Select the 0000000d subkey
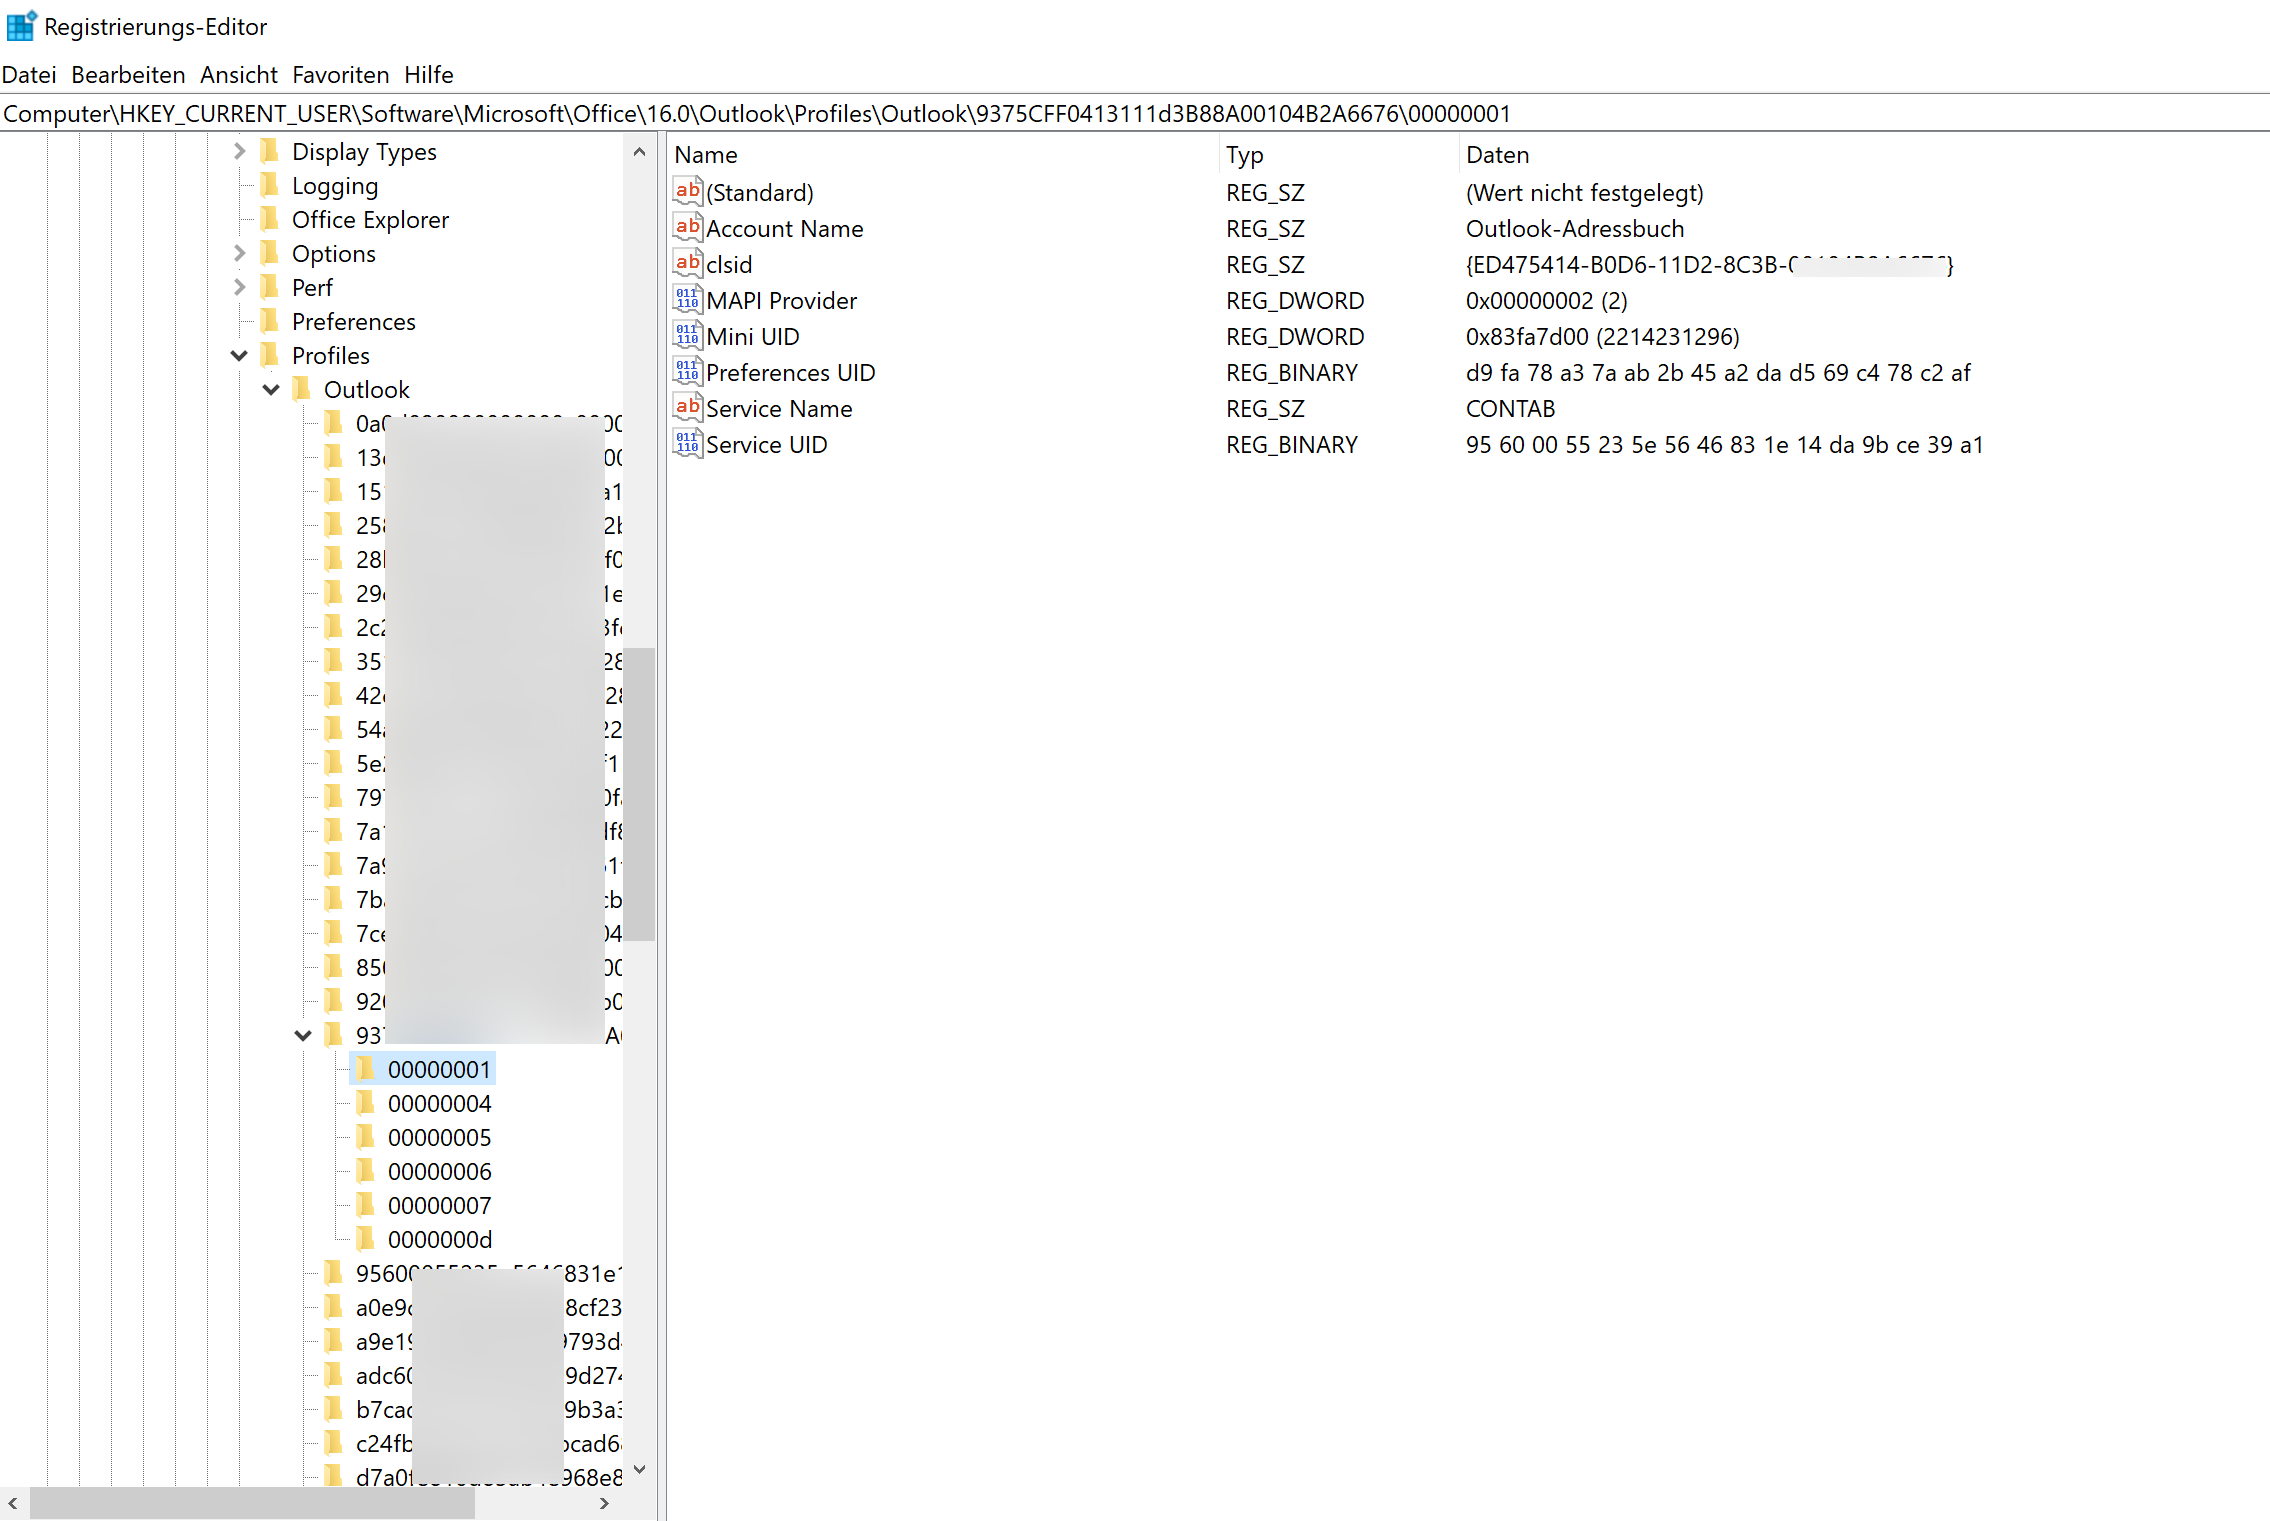The image size is (2270, 1521). [439, 1239]
